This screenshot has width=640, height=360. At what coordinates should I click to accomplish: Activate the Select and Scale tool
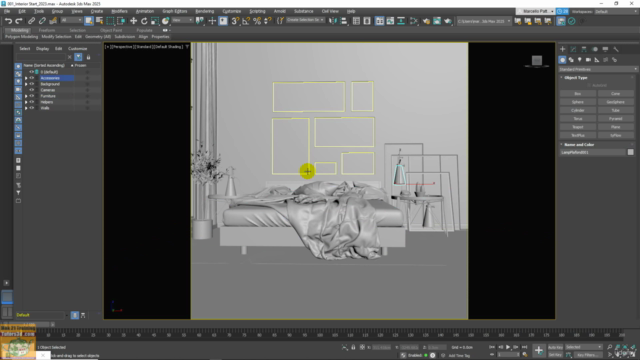[155, 21]
